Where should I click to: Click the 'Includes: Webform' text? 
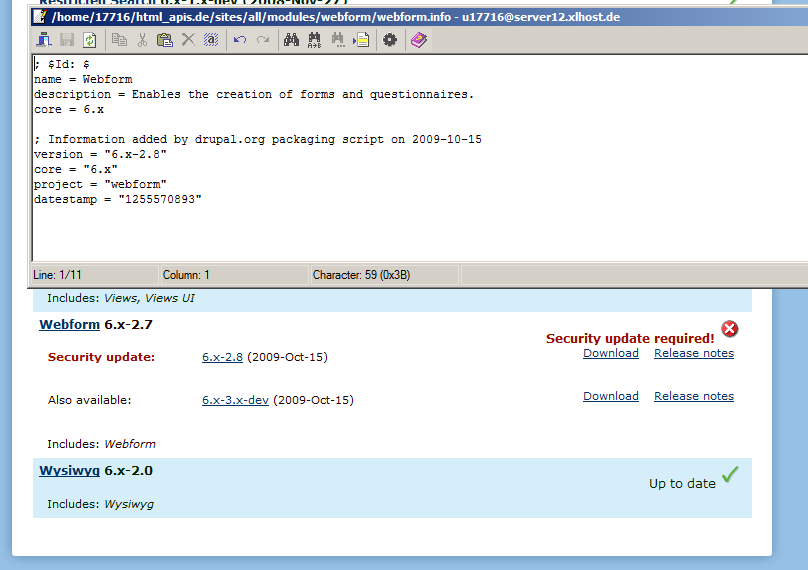[x=101, y=444]
